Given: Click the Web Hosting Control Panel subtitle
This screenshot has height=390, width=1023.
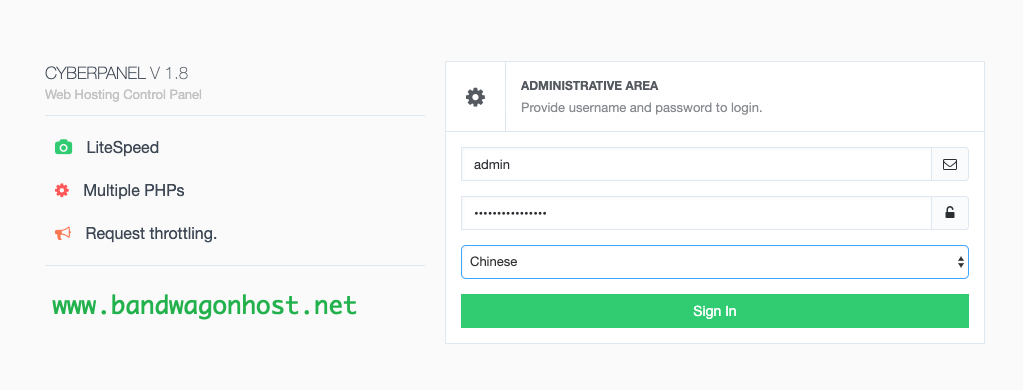Looking at the screenshot, I should (x=123, y=95).
